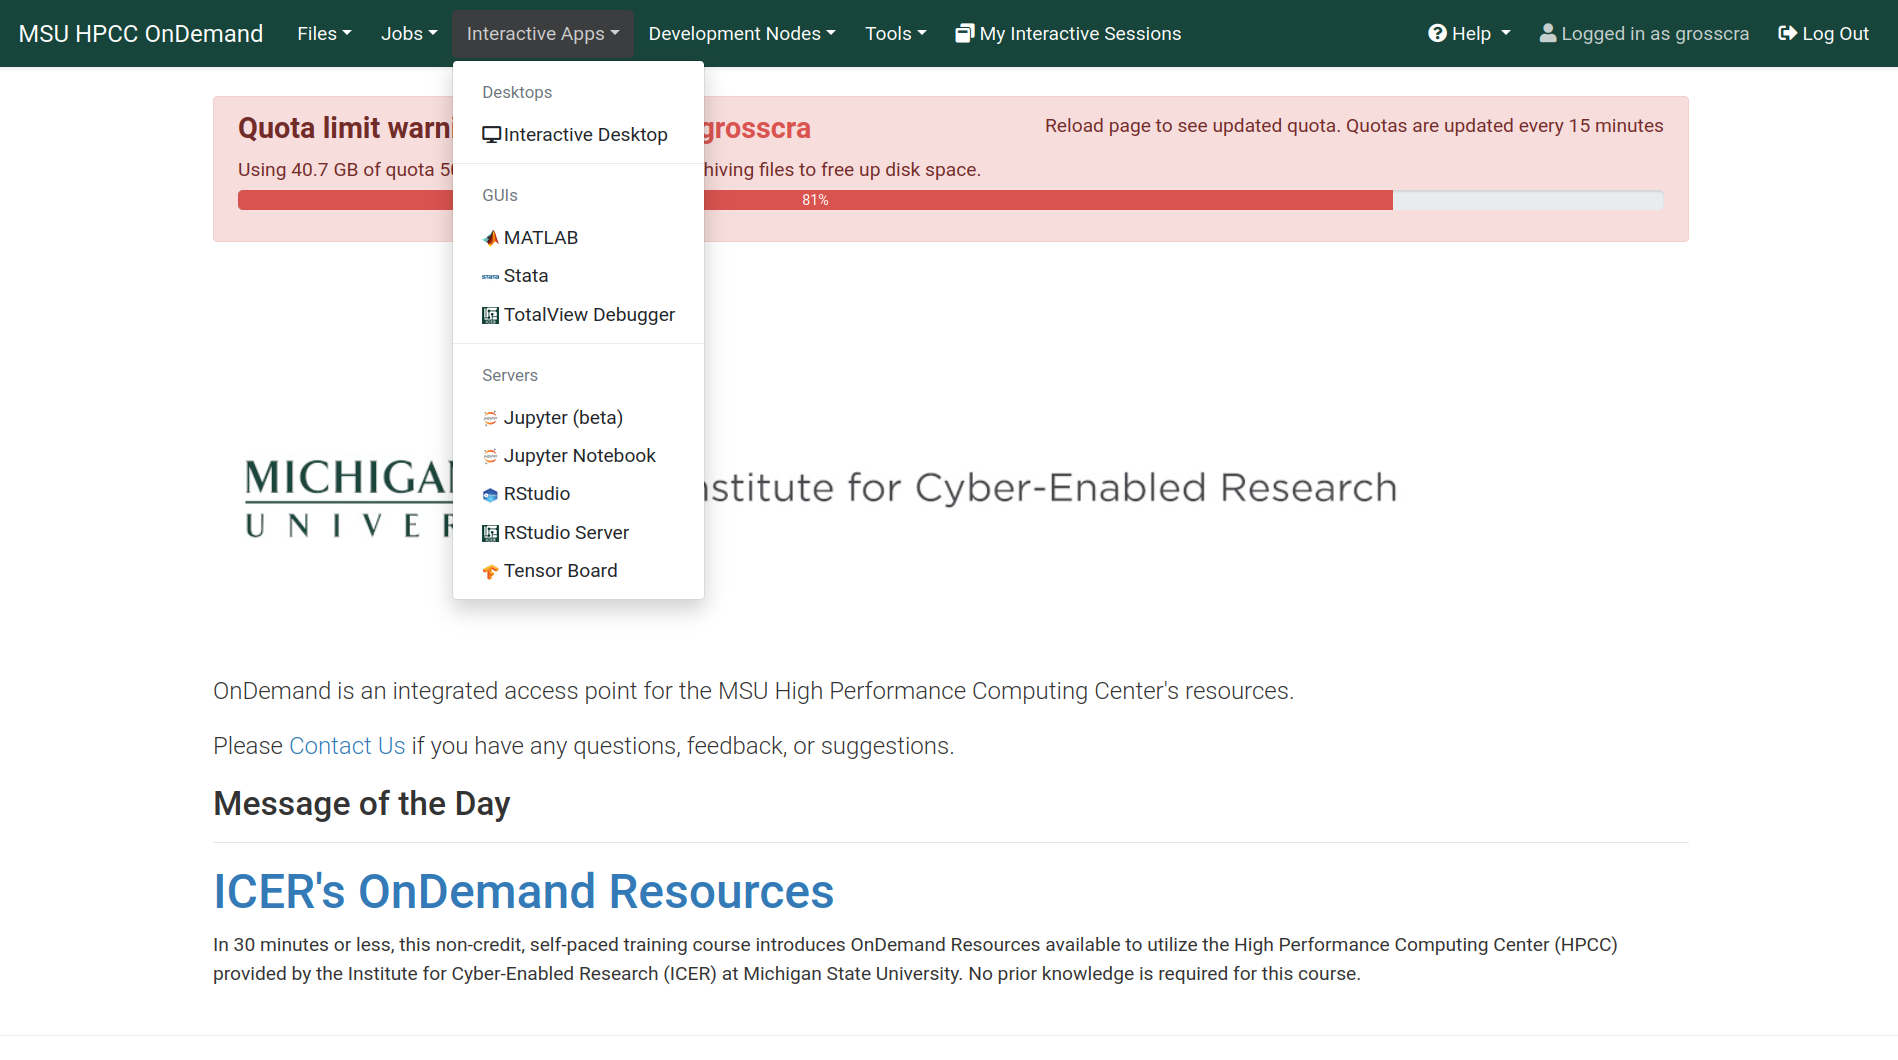Click the Log Out arrow icon
Viewport: 1898px width, 1060px height.
pyautogui.click(x=1787, y=33)
